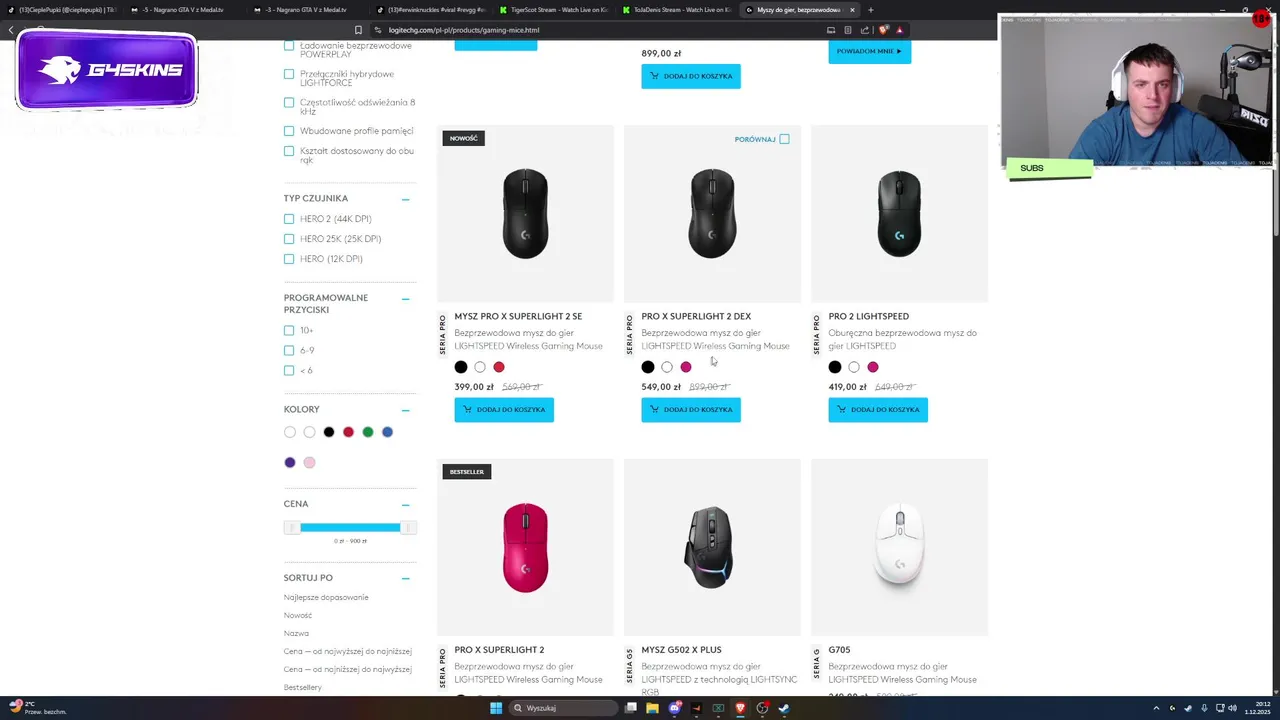Sort by Cena od najwyższej do najniższej

point(347,651)
